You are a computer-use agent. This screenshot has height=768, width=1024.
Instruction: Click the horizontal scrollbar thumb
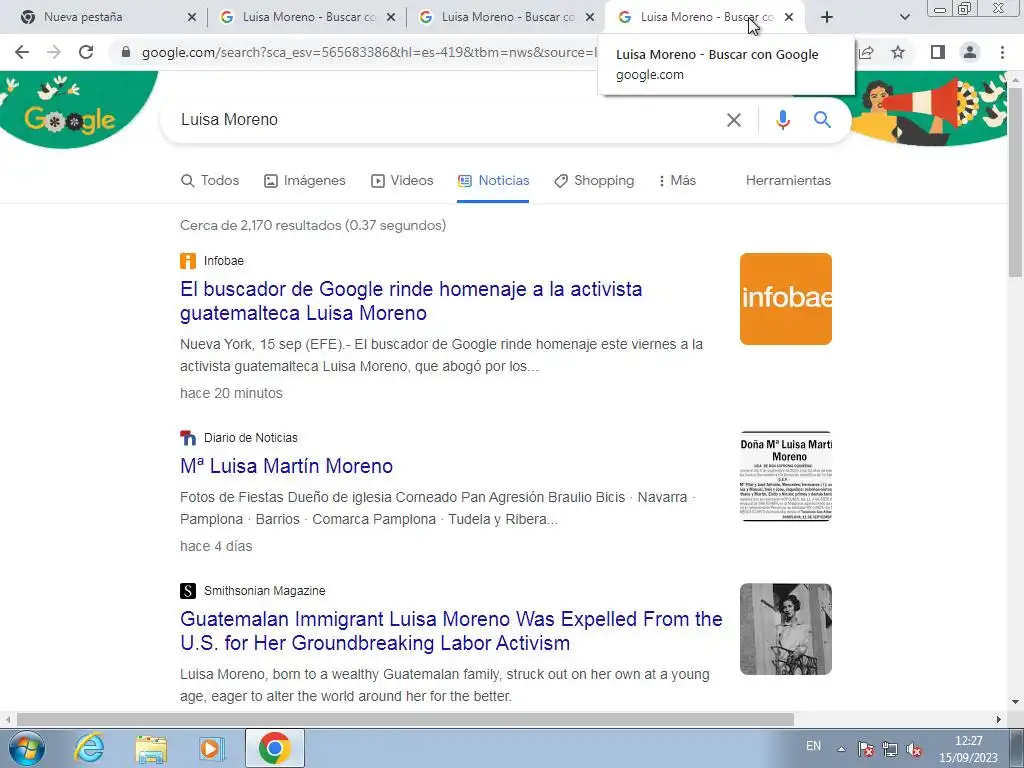pyautogui.click(x=405, y=719)
